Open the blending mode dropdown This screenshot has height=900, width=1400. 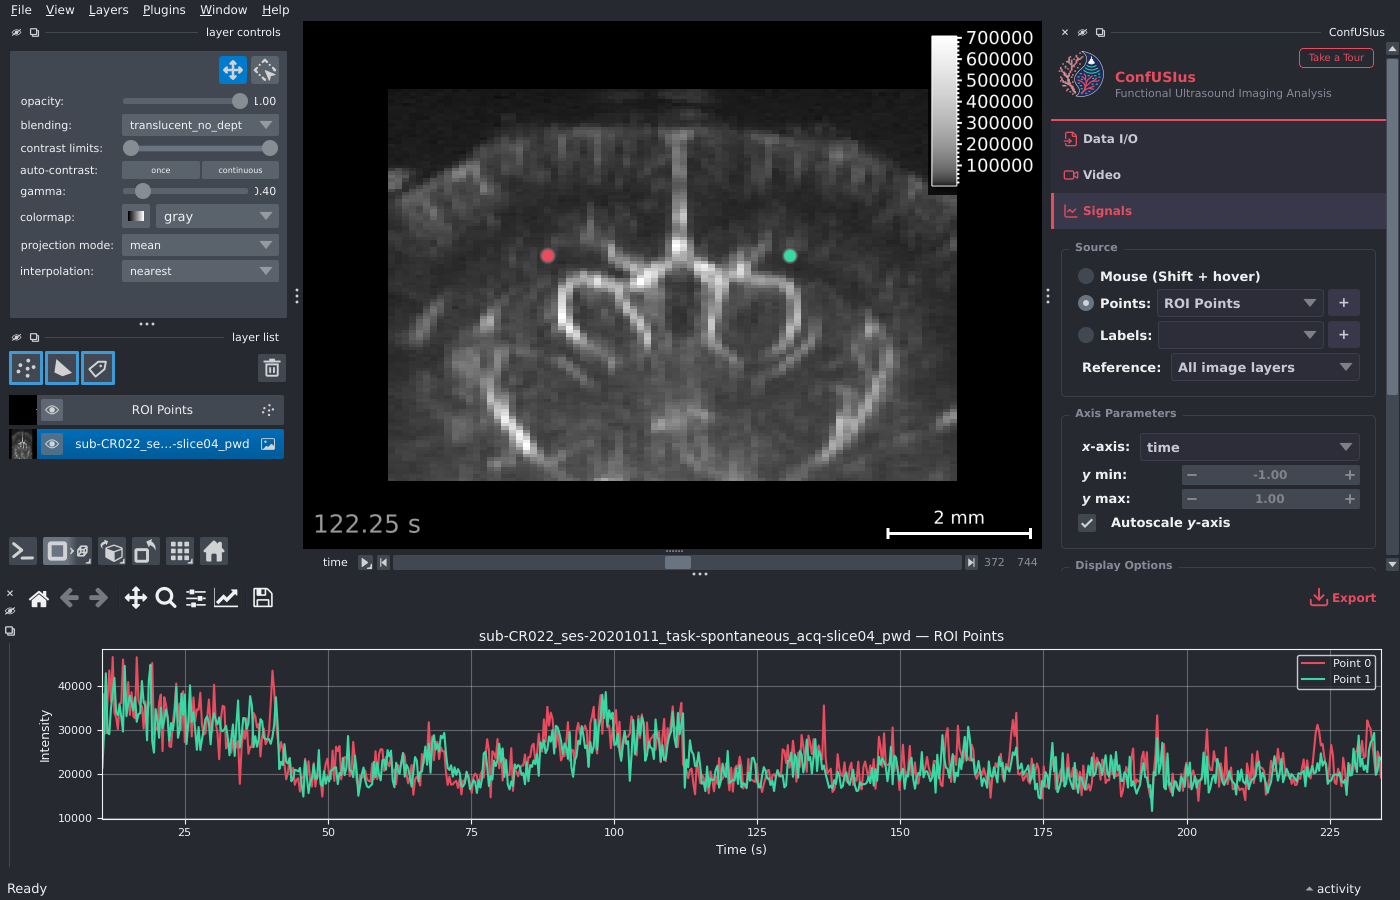[x=200, y=125]
